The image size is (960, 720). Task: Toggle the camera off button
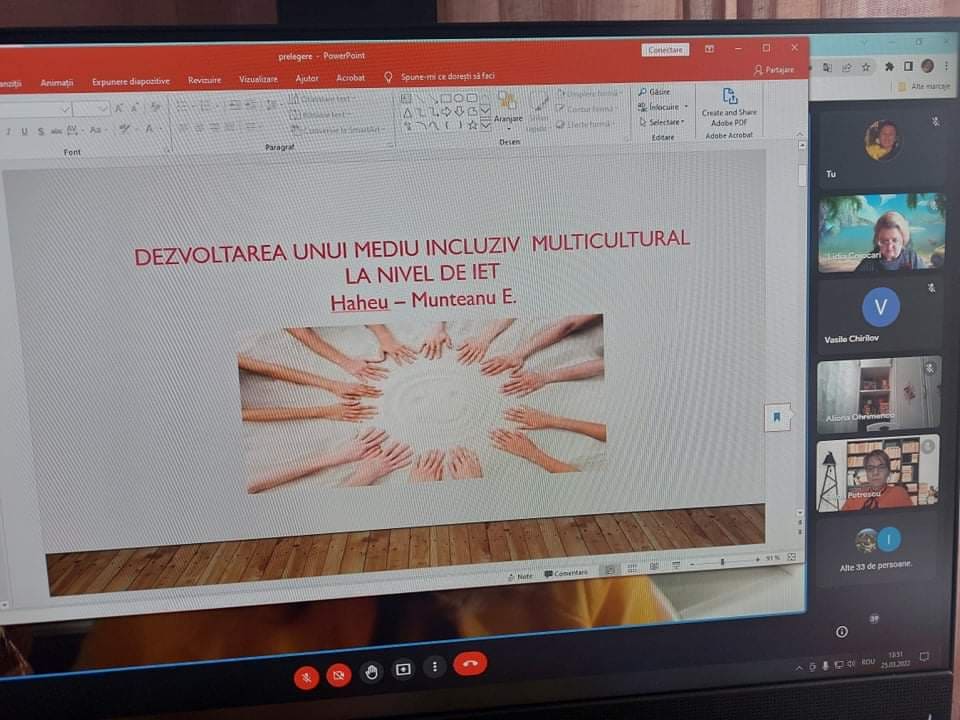[339, 676]
